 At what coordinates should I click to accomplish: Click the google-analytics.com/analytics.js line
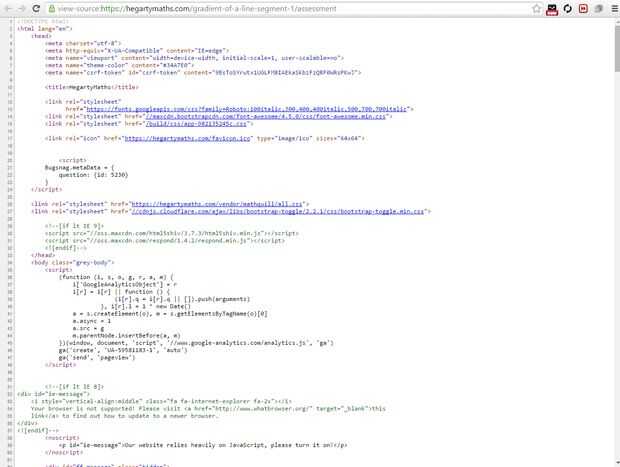point(196,343)
